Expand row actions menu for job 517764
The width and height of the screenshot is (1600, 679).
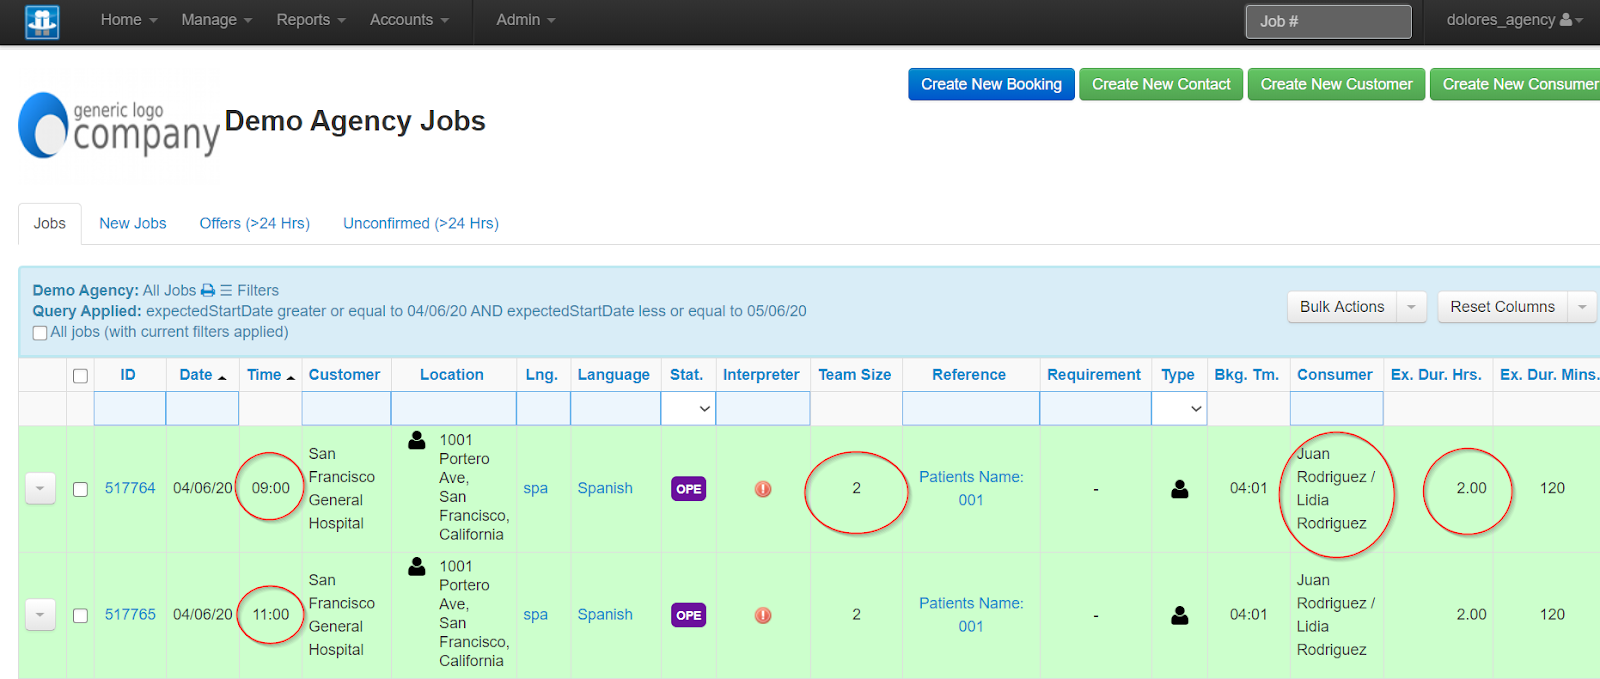point(40,489)
